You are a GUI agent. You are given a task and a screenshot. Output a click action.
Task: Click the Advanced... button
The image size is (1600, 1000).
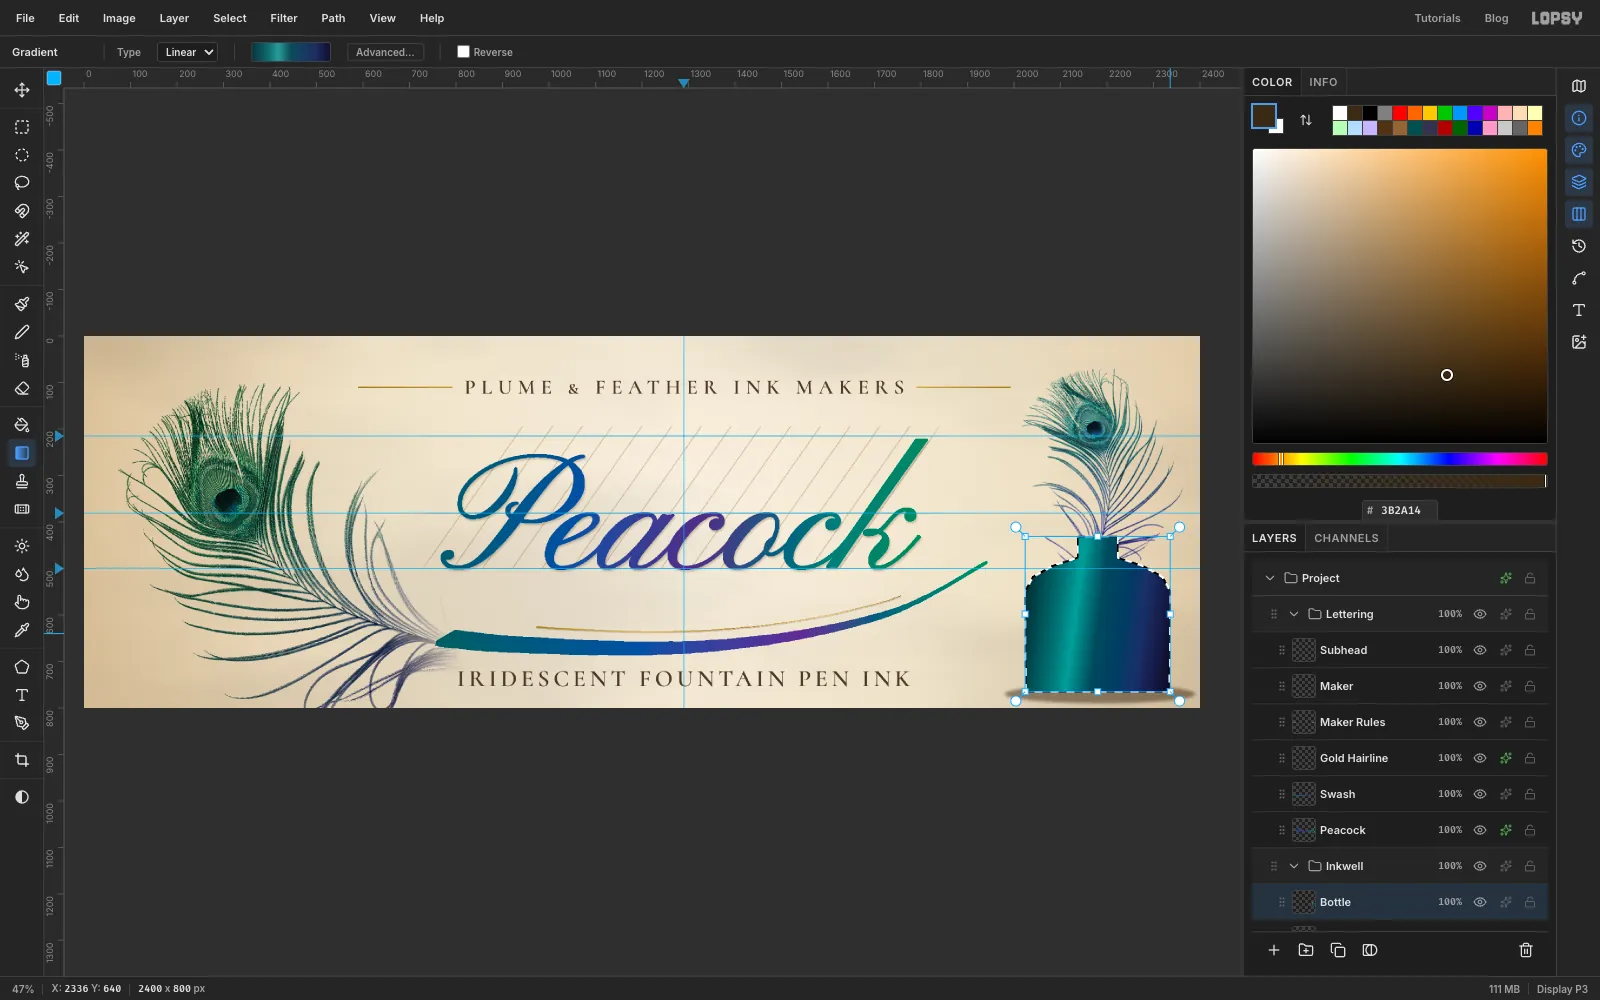(x=385, y=52)
